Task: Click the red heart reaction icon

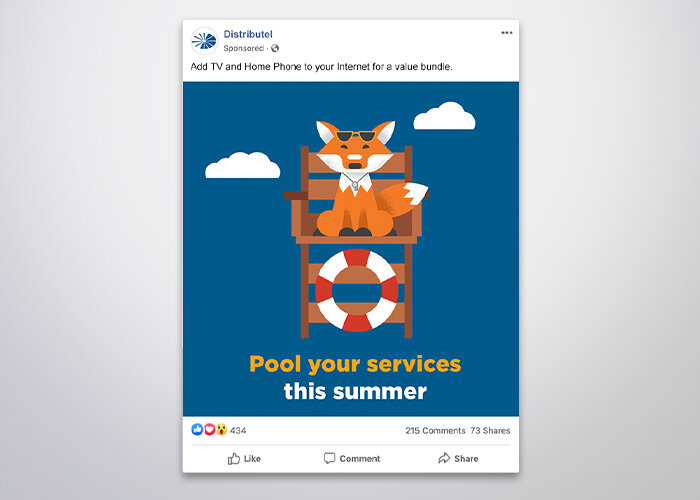Action: pos(209,429)
